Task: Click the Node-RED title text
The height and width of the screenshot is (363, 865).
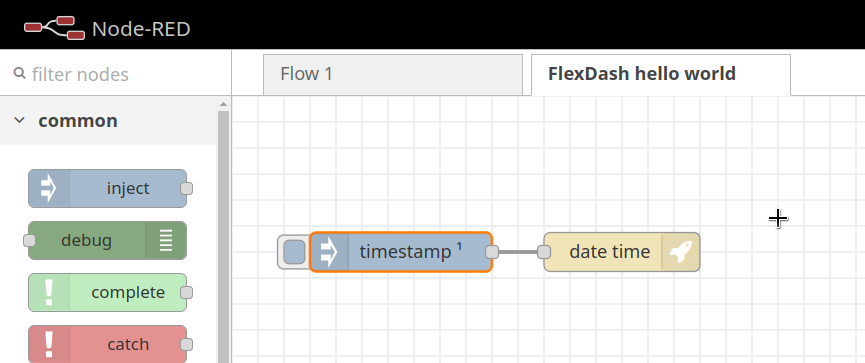Action: [141, 29]
